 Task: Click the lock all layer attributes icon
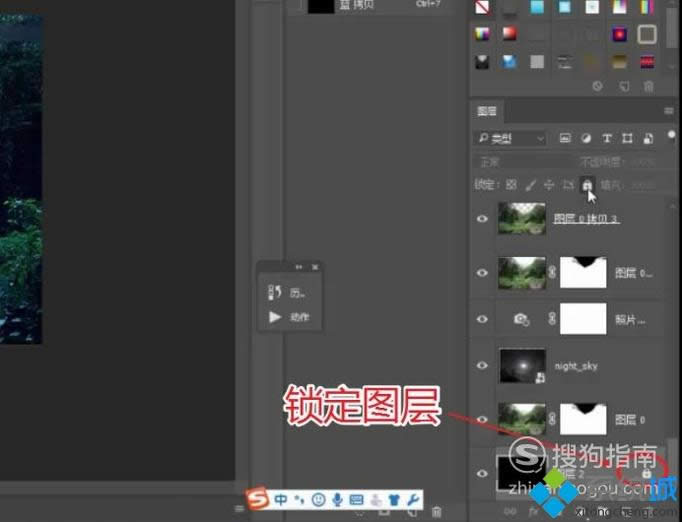coord(587,185)
